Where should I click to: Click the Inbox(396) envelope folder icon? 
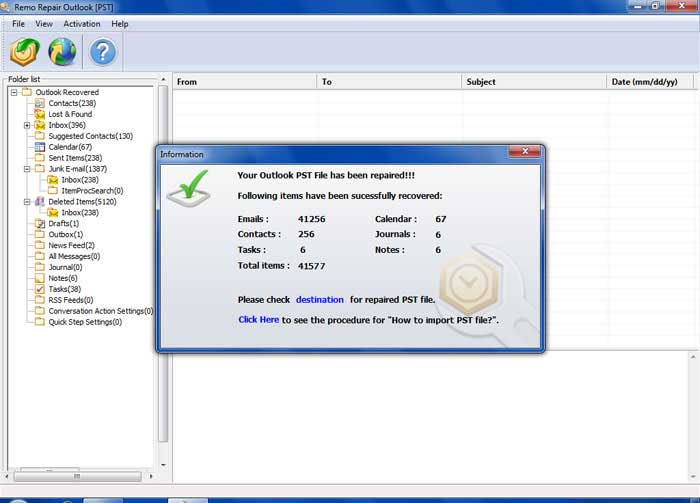click(40, 125)
